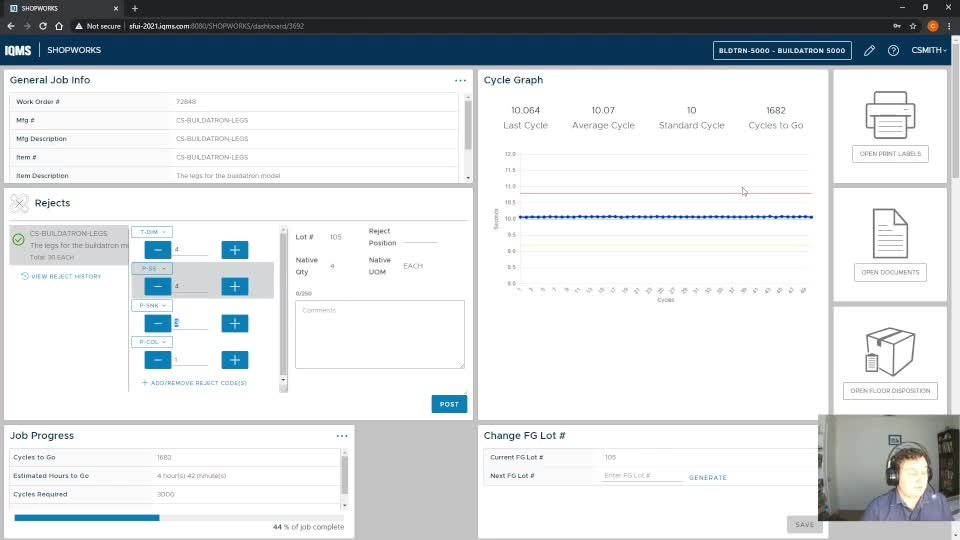
Task: Click Cycles to Go value 1682 in graph
Action: 776,110
